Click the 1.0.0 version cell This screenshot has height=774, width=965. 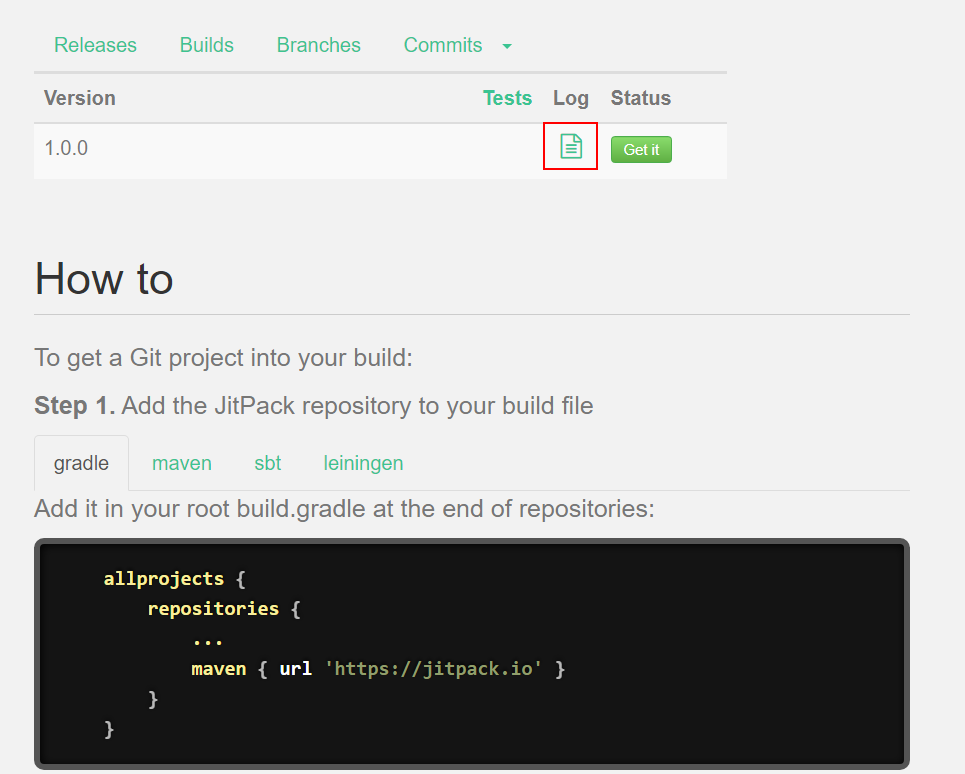(66, 148)
